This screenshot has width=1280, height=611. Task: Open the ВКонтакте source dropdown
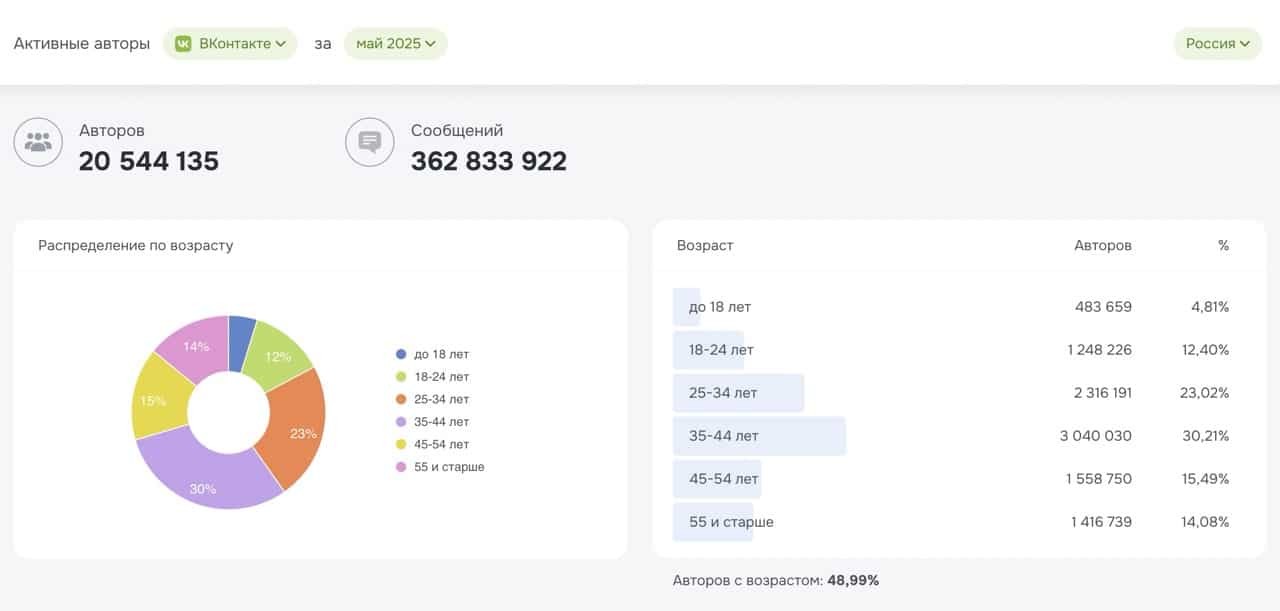point(230,44)
